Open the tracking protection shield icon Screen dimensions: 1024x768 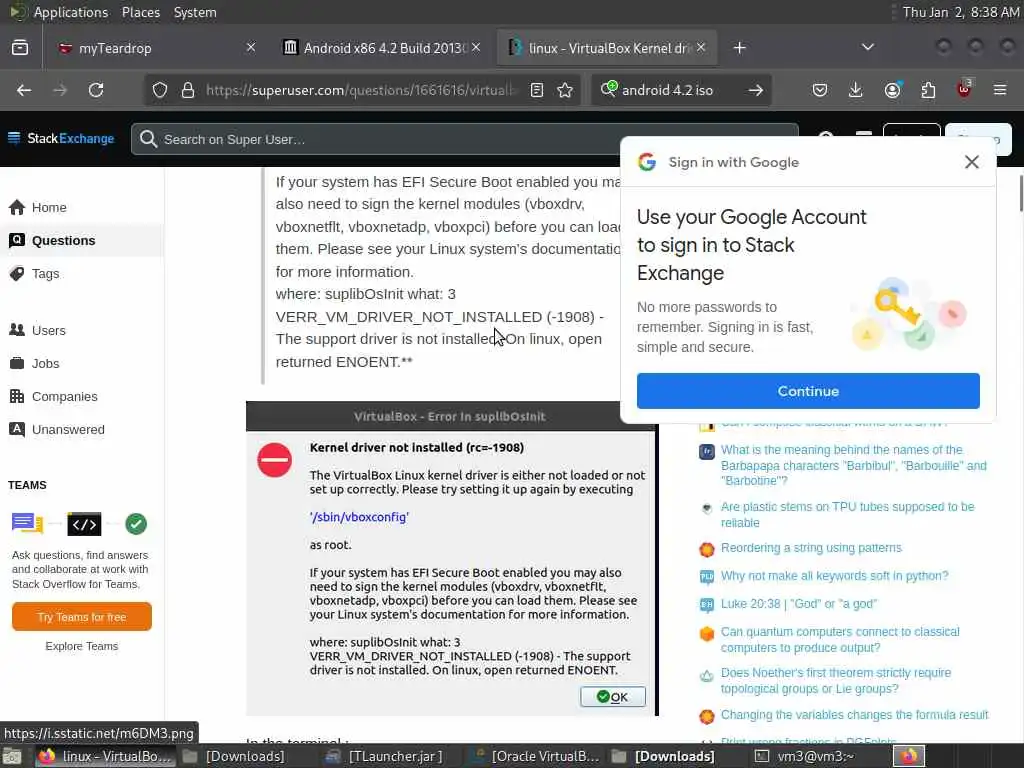click(x=160, y=90)
